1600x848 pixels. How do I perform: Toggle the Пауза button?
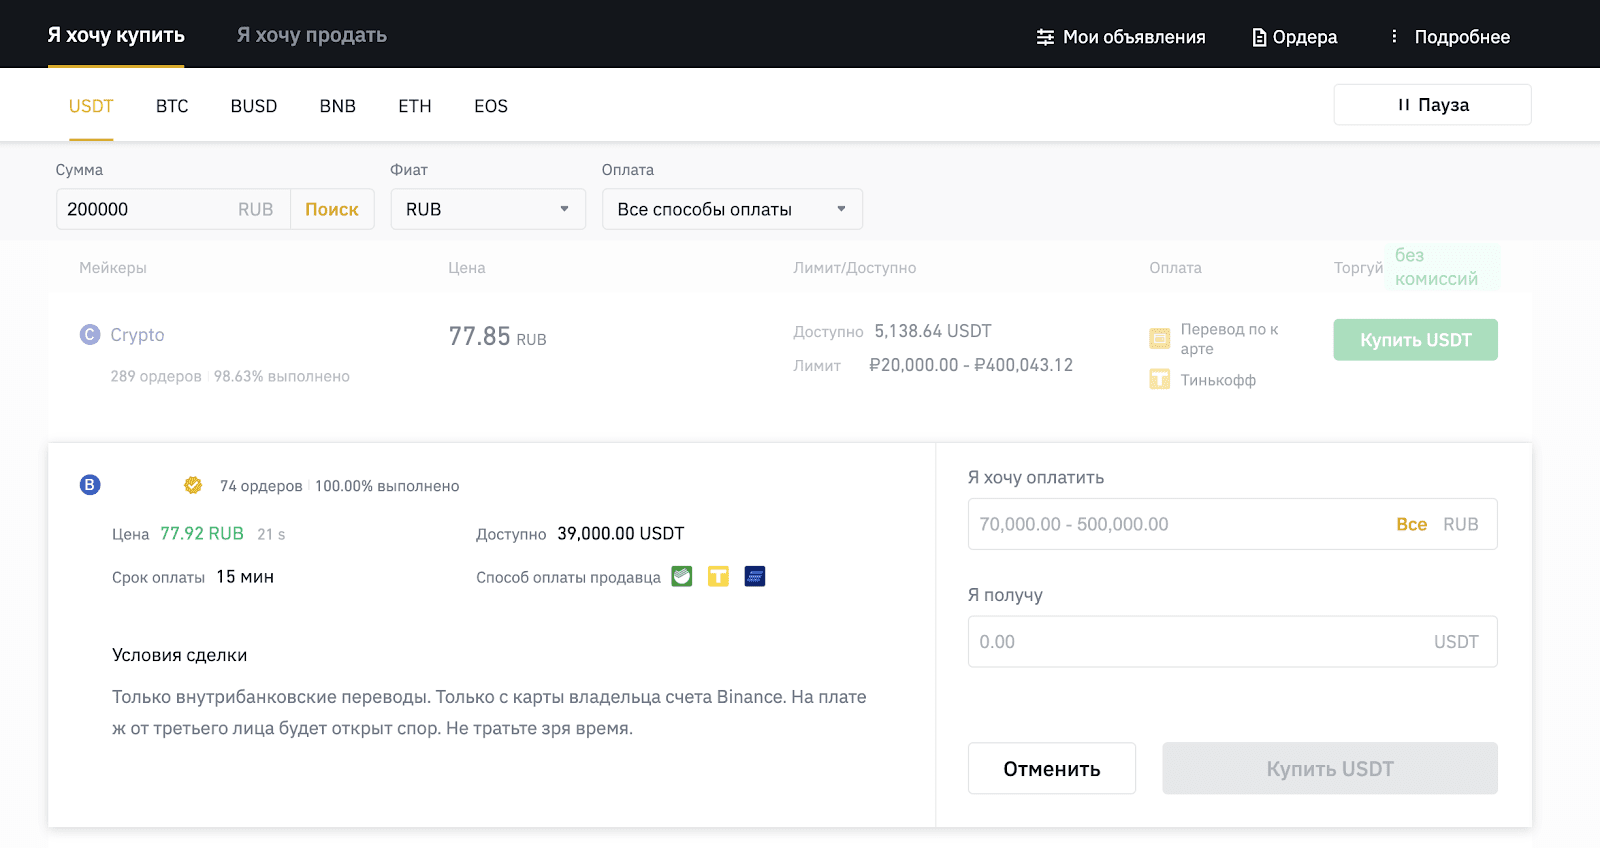[1432, 105]
